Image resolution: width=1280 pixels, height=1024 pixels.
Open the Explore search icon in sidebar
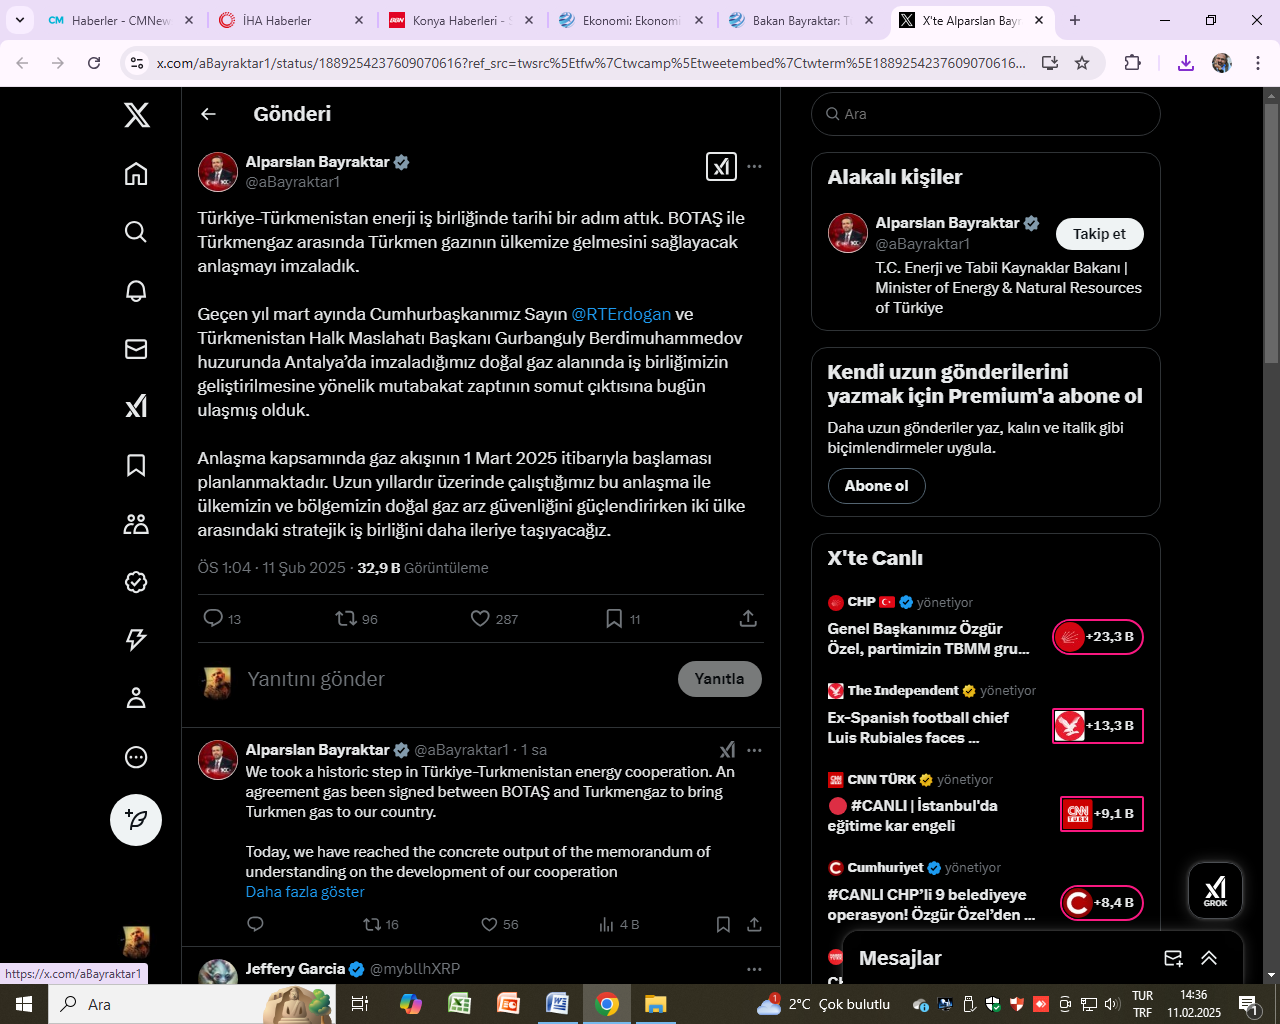[136, 232]
